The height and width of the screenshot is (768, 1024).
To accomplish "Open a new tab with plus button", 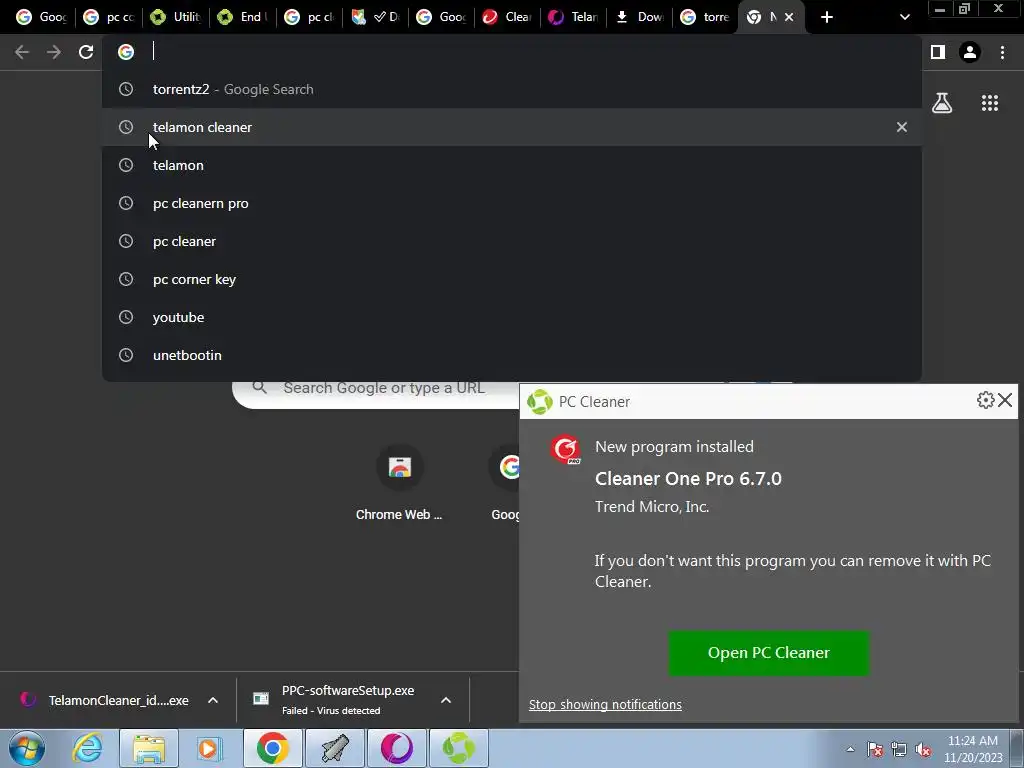I will tap(826, 17).
